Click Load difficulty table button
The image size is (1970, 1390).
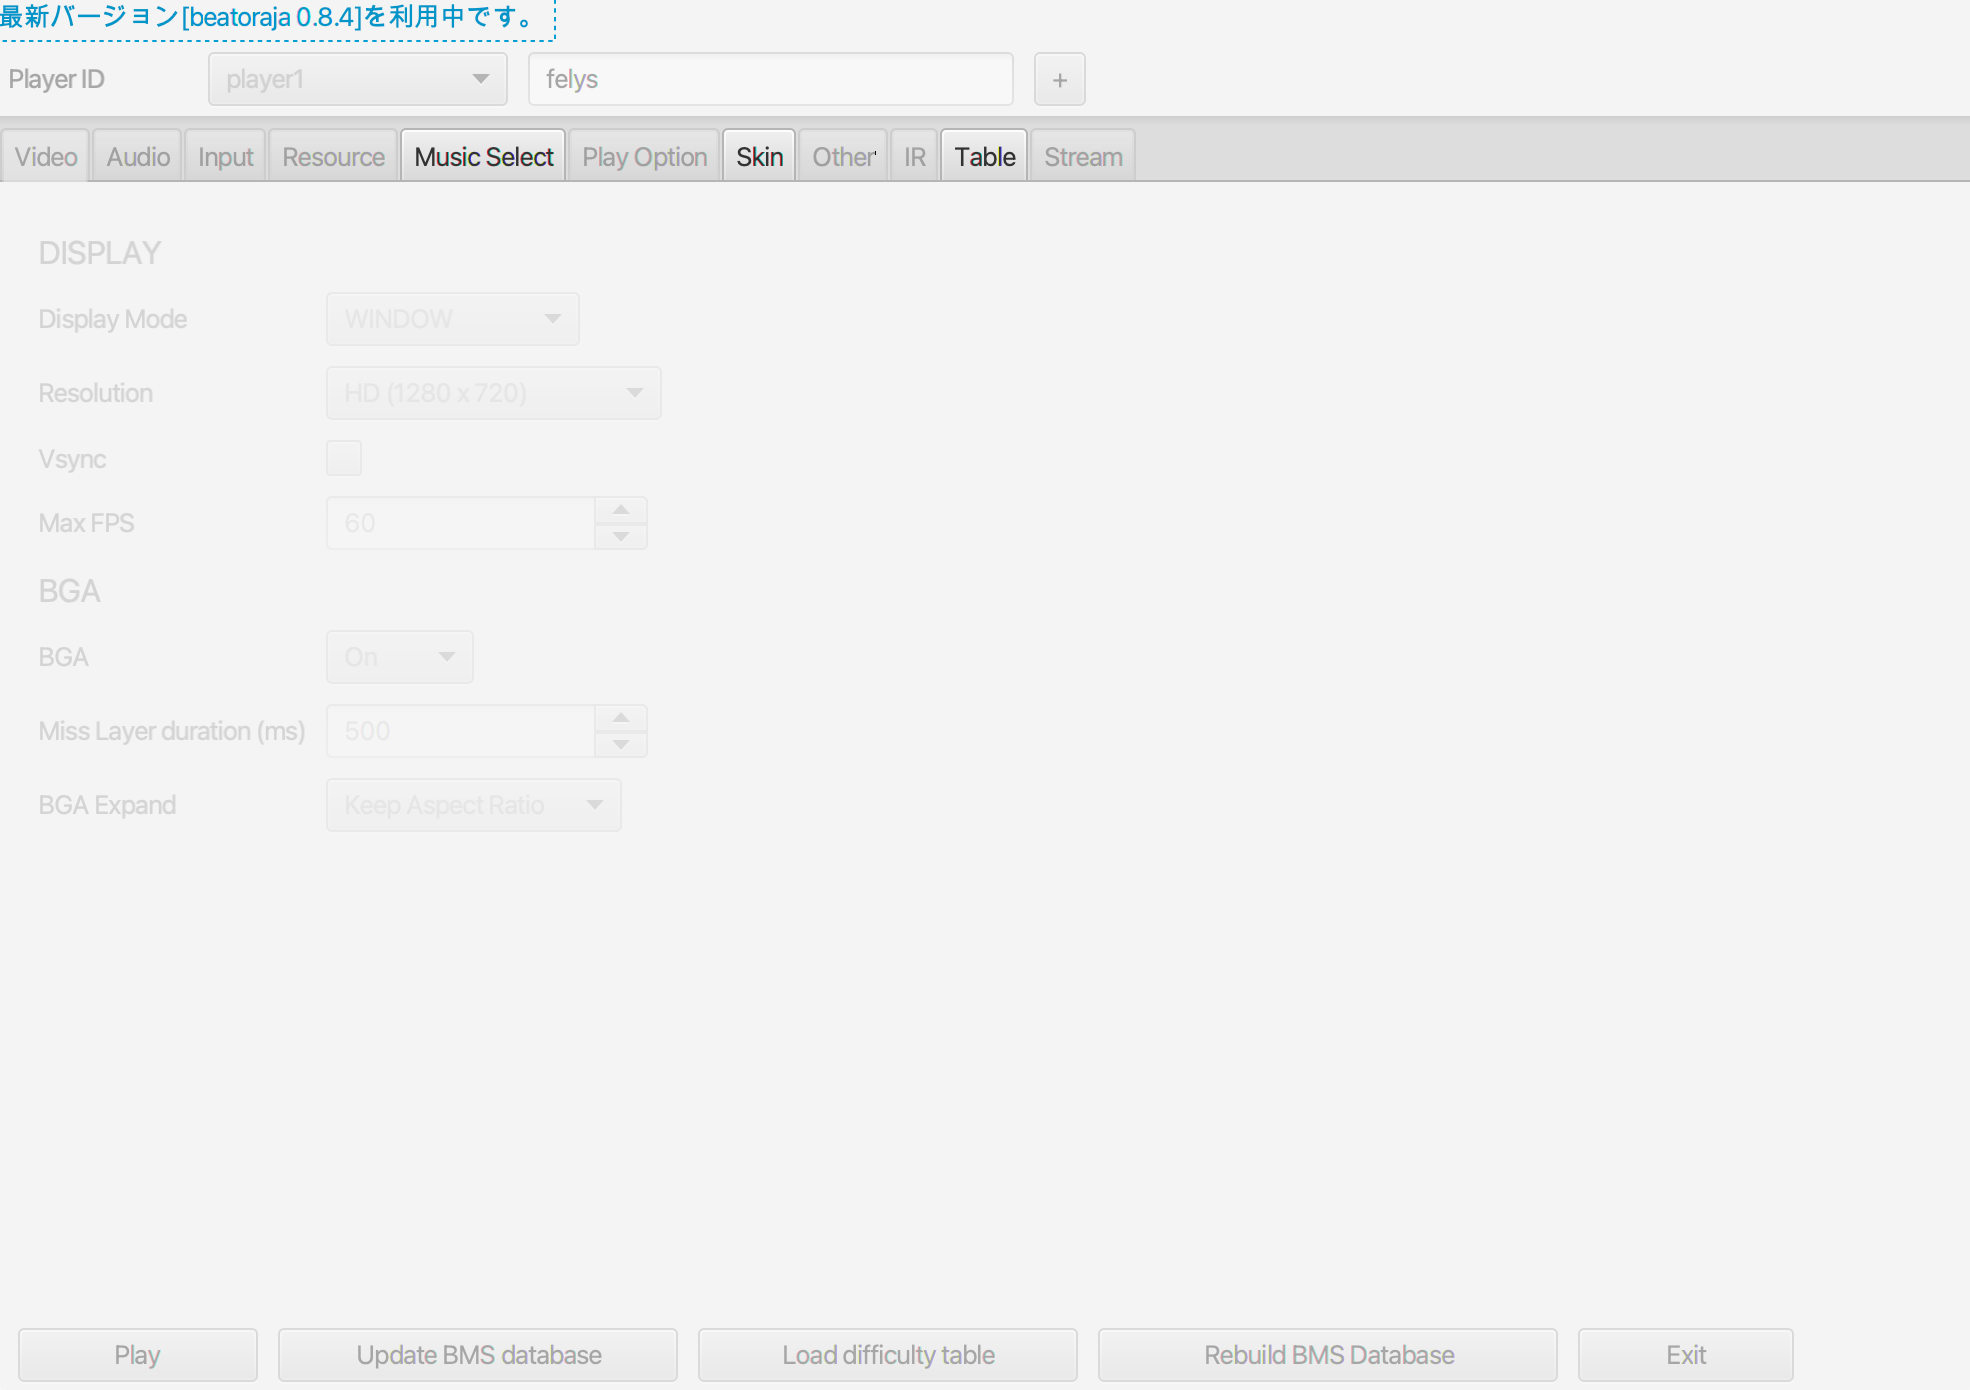pos(887,1355)
